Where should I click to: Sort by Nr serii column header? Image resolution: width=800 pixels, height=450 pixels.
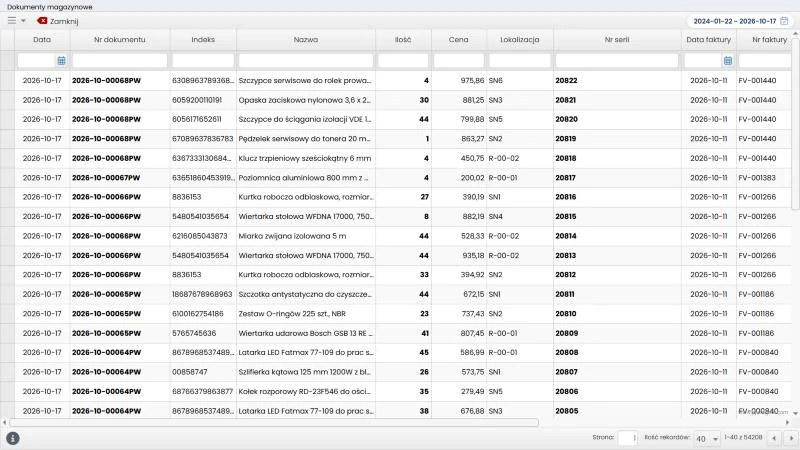617,39
